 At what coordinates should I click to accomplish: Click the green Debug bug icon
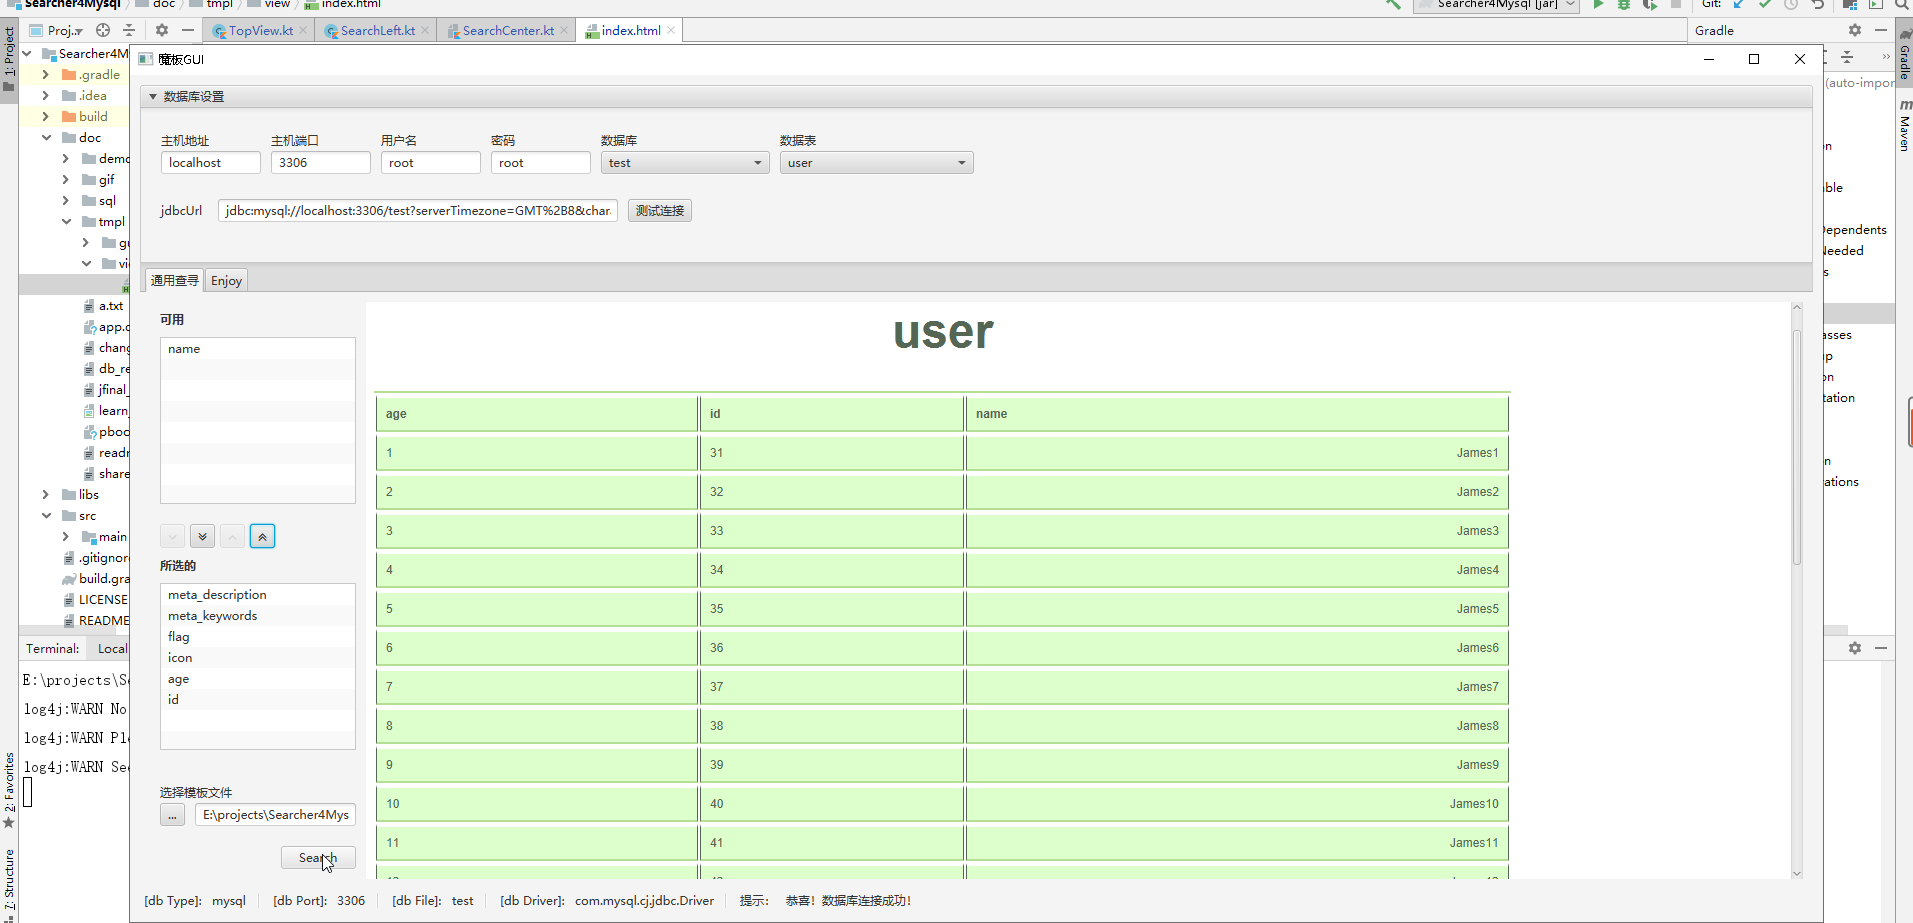point(1624,4)
